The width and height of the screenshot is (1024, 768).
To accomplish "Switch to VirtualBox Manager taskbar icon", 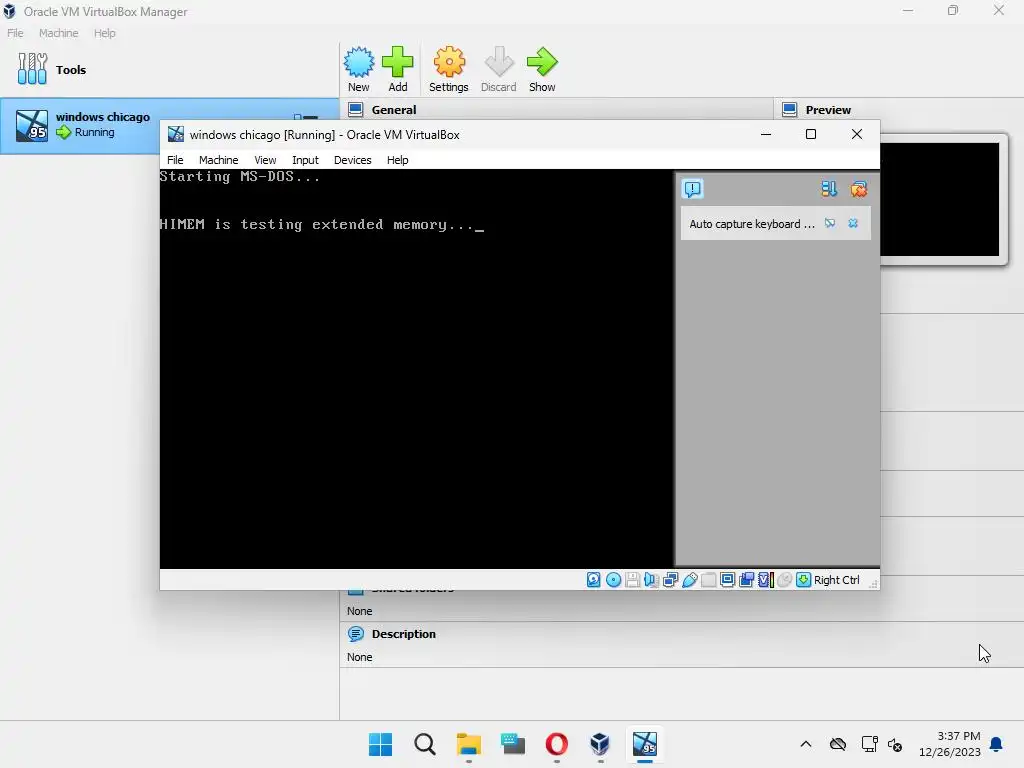I will (600, 744).
